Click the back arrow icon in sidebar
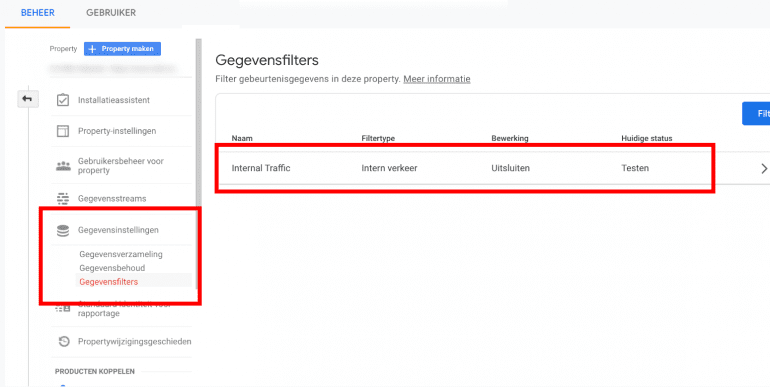770x387 pixels. pyautogui.click(x=28, y=99)
